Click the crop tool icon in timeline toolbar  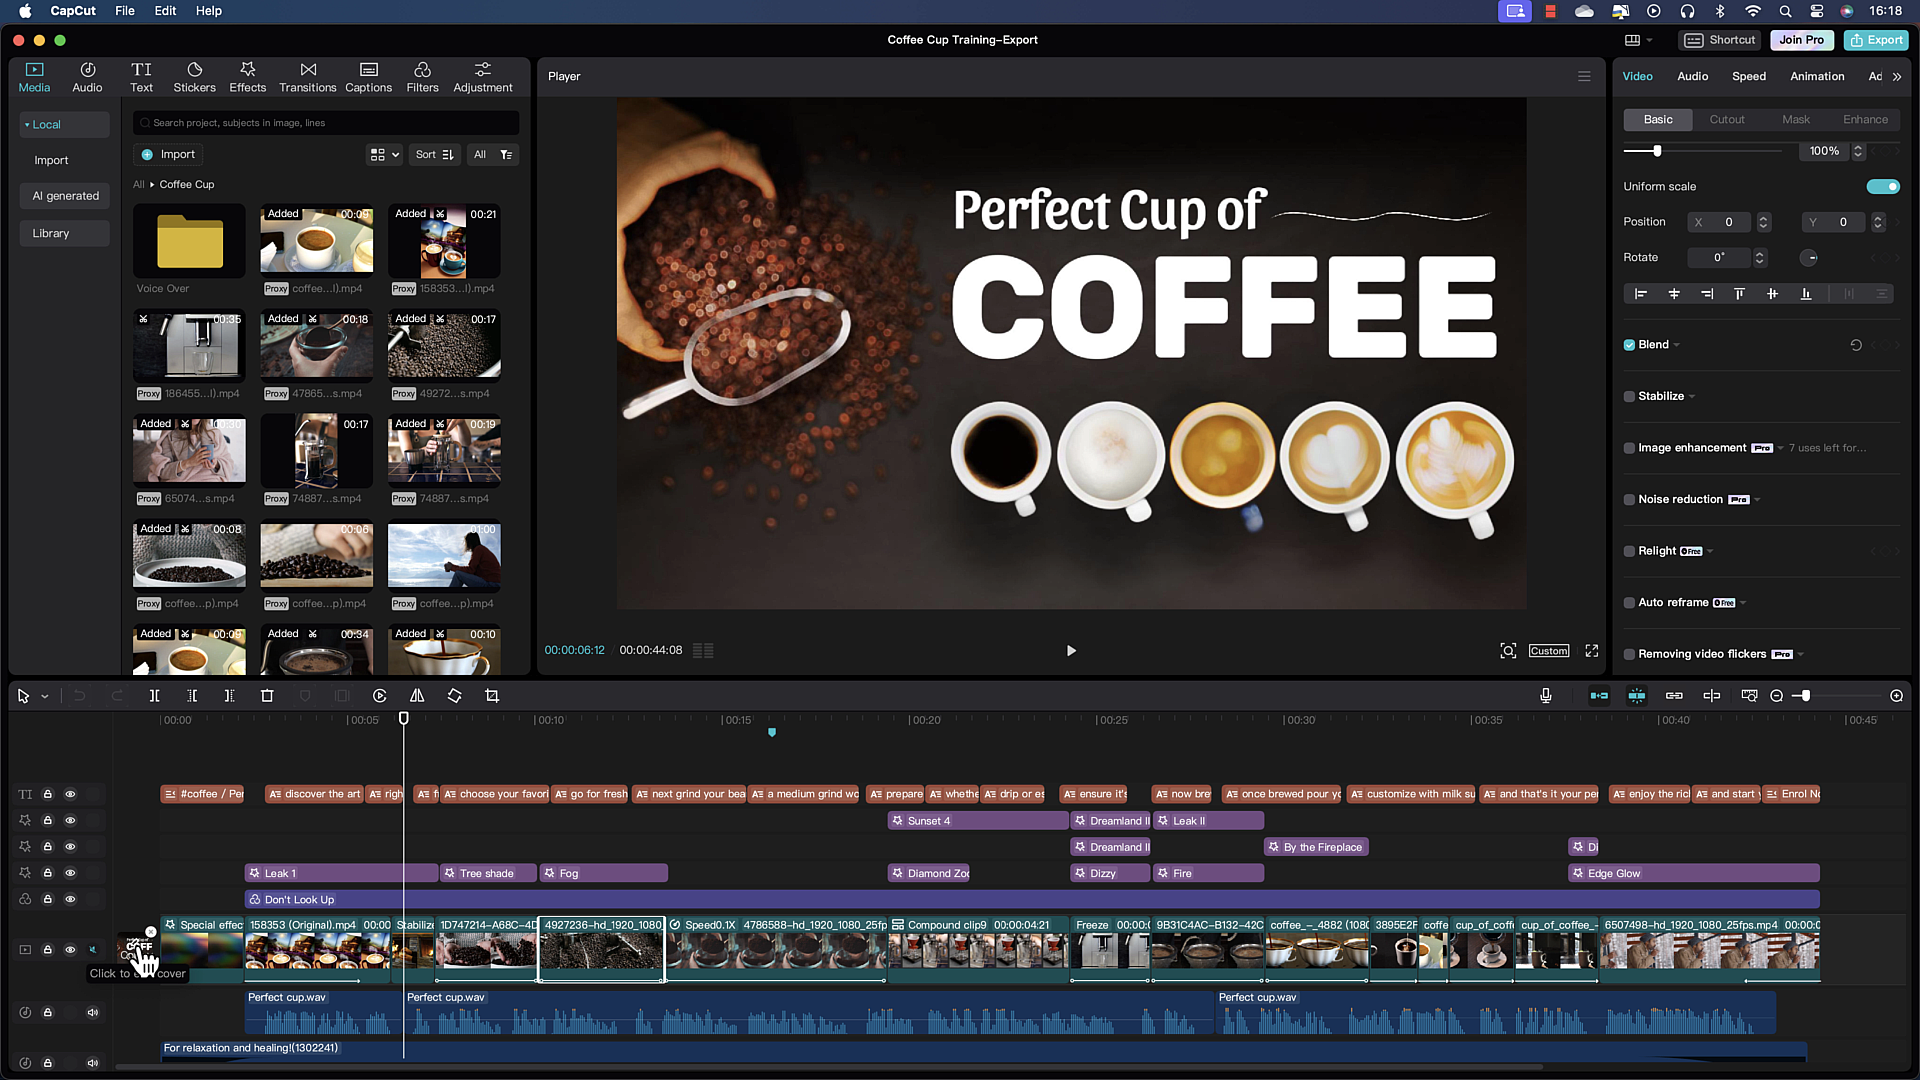coord(492,696)
